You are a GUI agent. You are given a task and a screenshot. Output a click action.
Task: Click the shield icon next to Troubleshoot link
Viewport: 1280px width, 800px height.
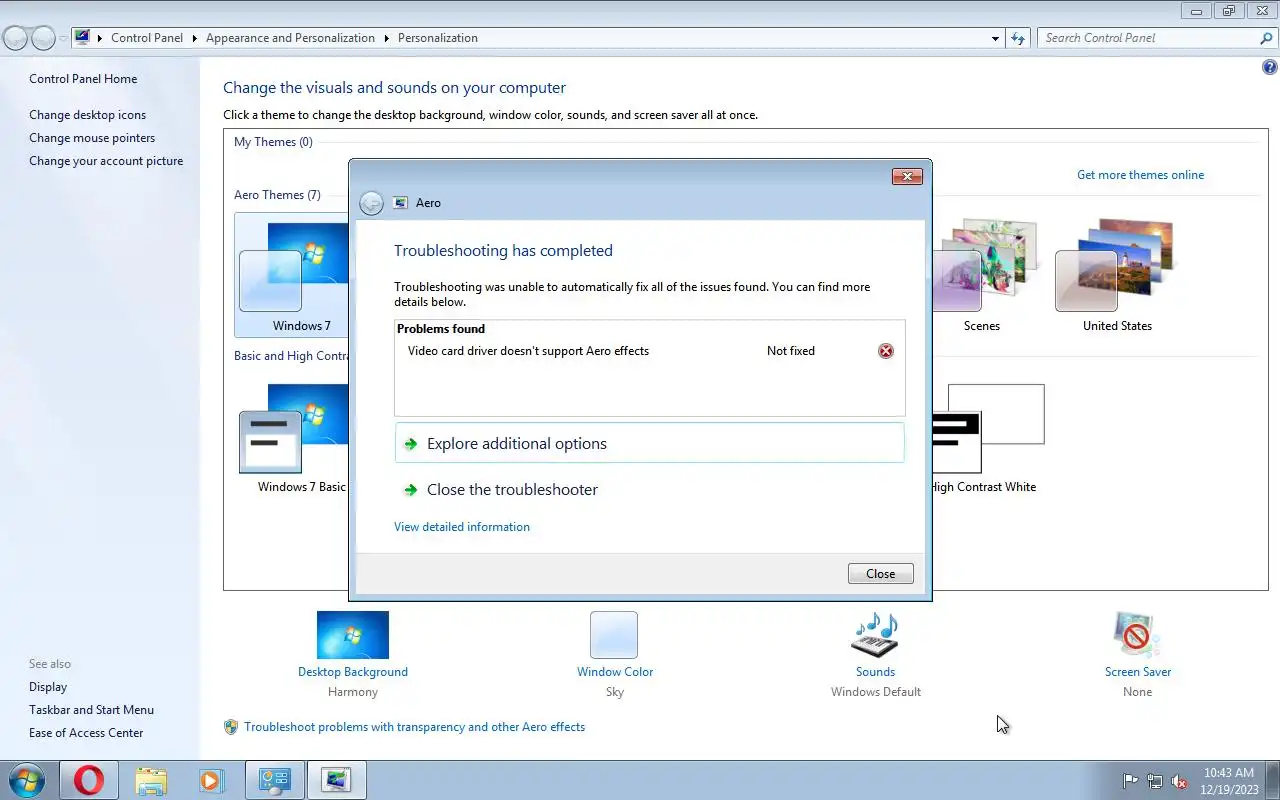tap(231, 727)
